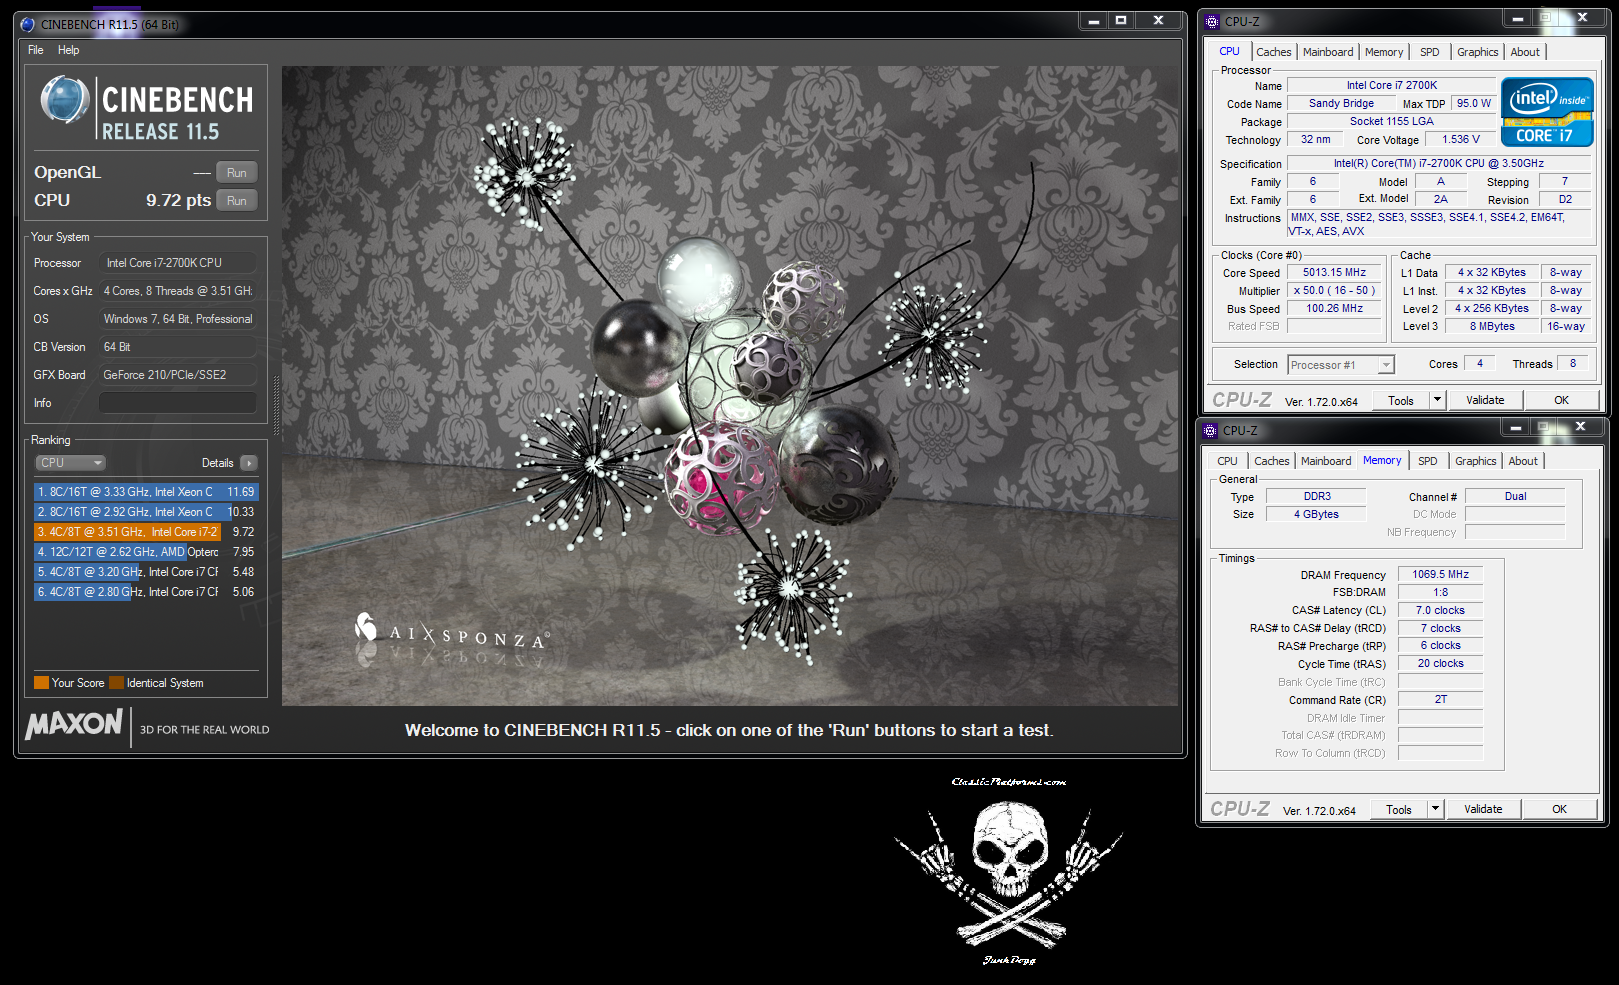Click the top CPU-Z title bar icon
The width and height of the screenshot is (1619, 985).
point(1212,21)
